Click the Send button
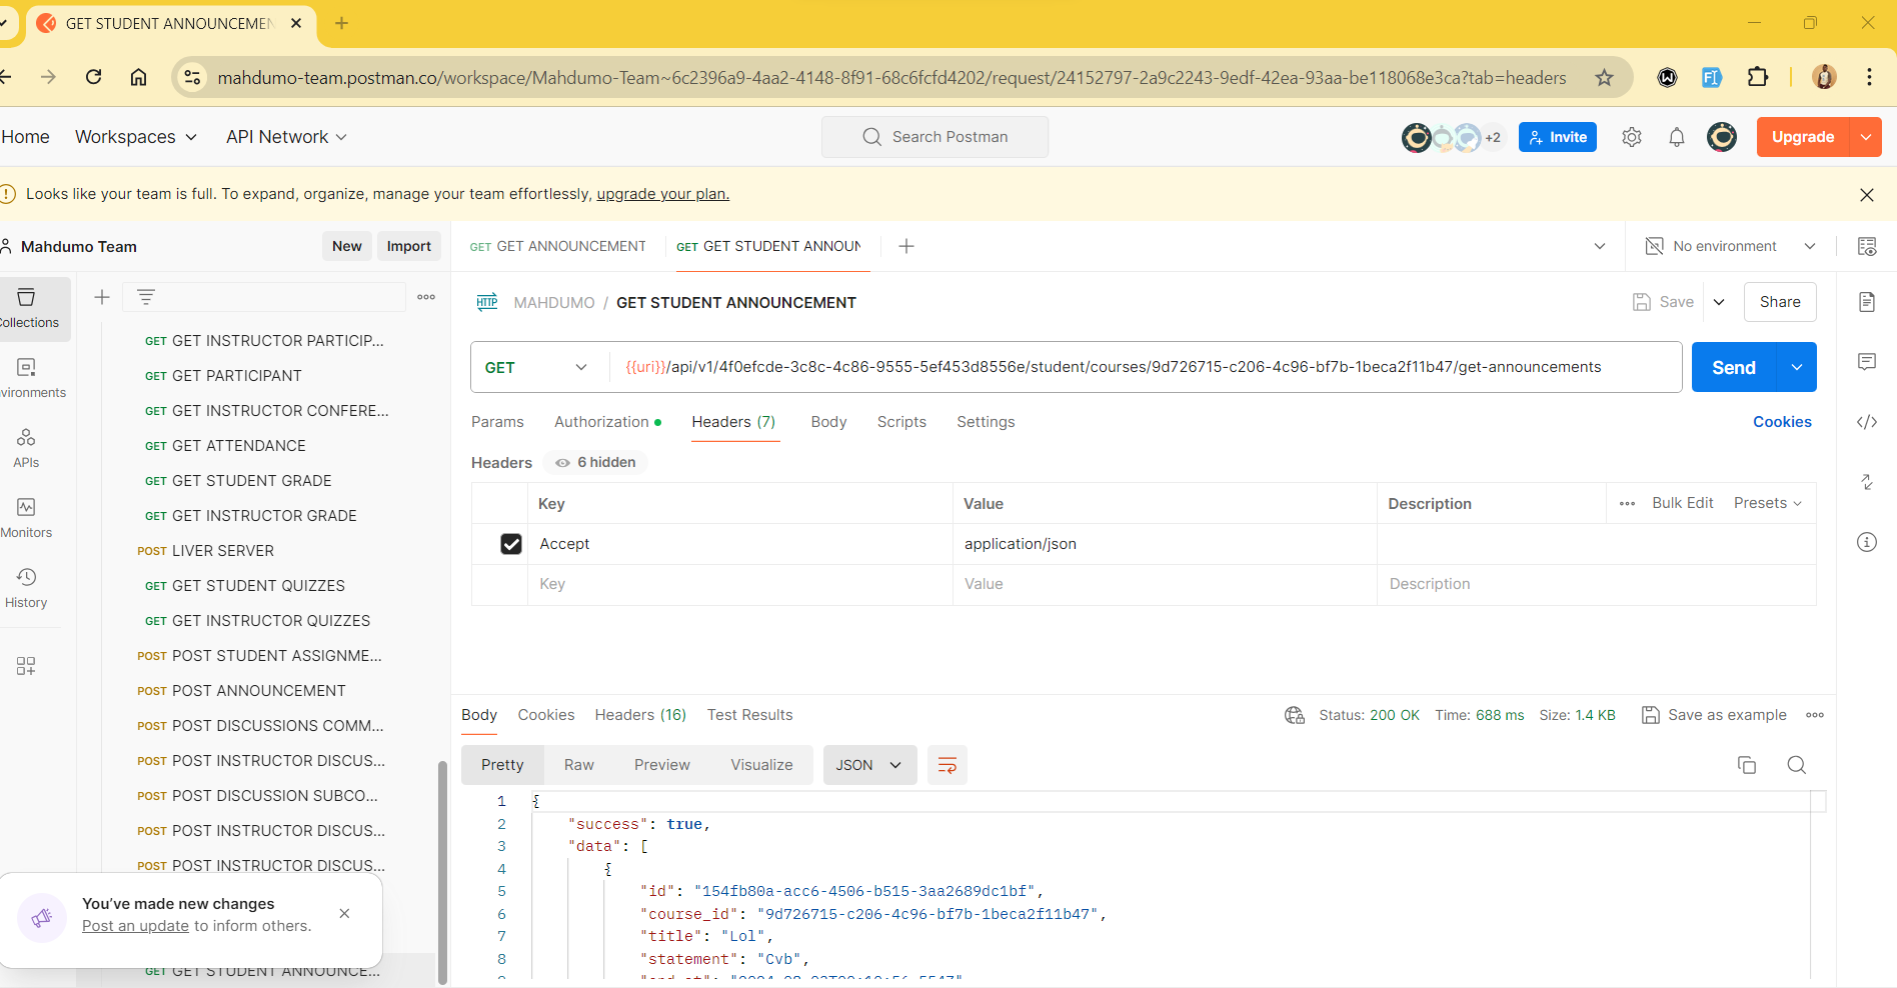 [x=1734, y=367]
